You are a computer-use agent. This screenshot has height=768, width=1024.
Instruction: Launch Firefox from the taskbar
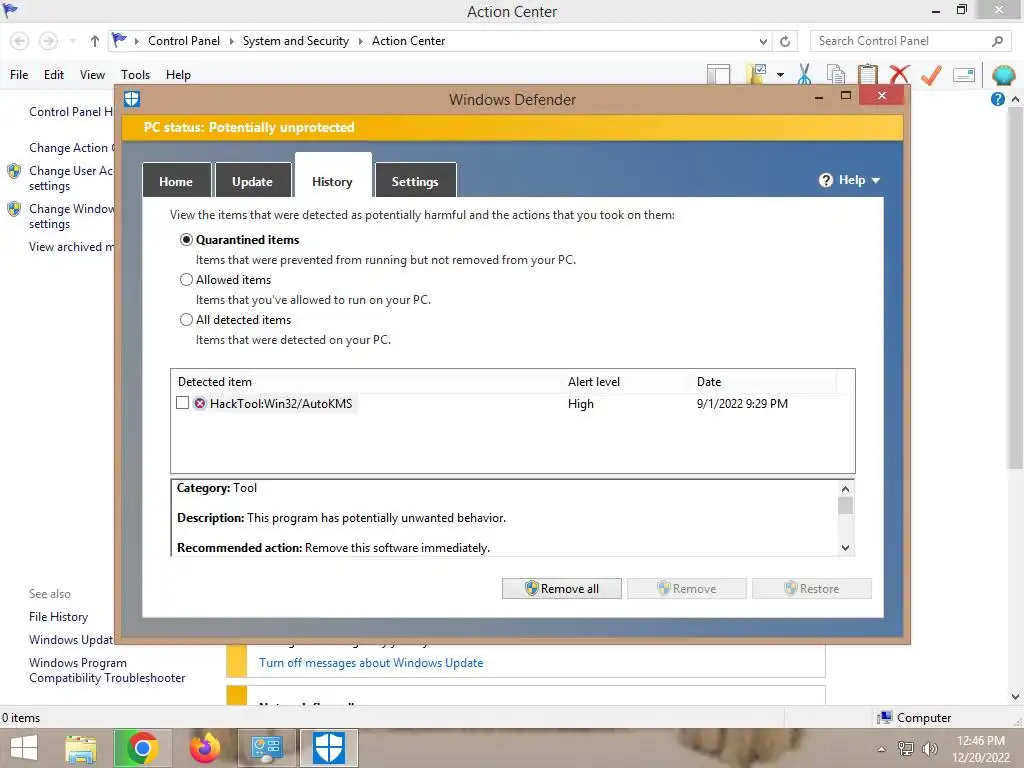[204, 748]
